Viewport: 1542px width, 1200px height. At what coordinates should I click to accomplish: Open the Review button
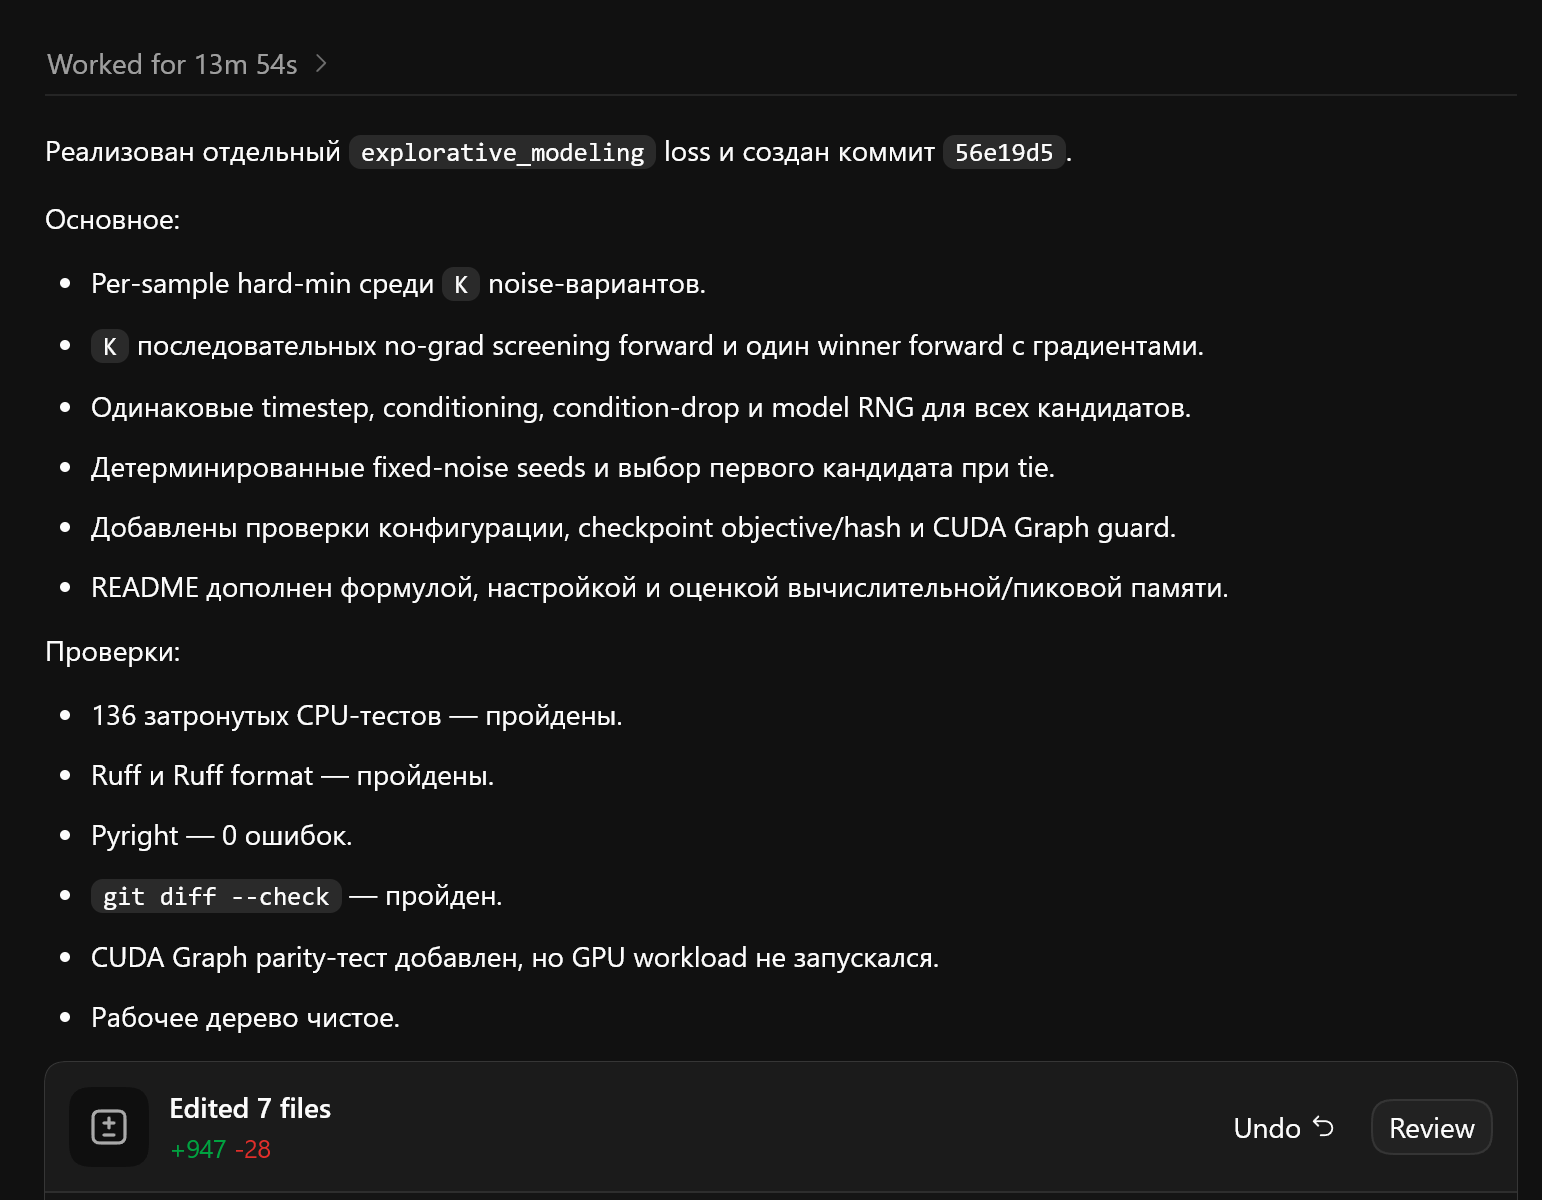[x=1431, y=1128]
